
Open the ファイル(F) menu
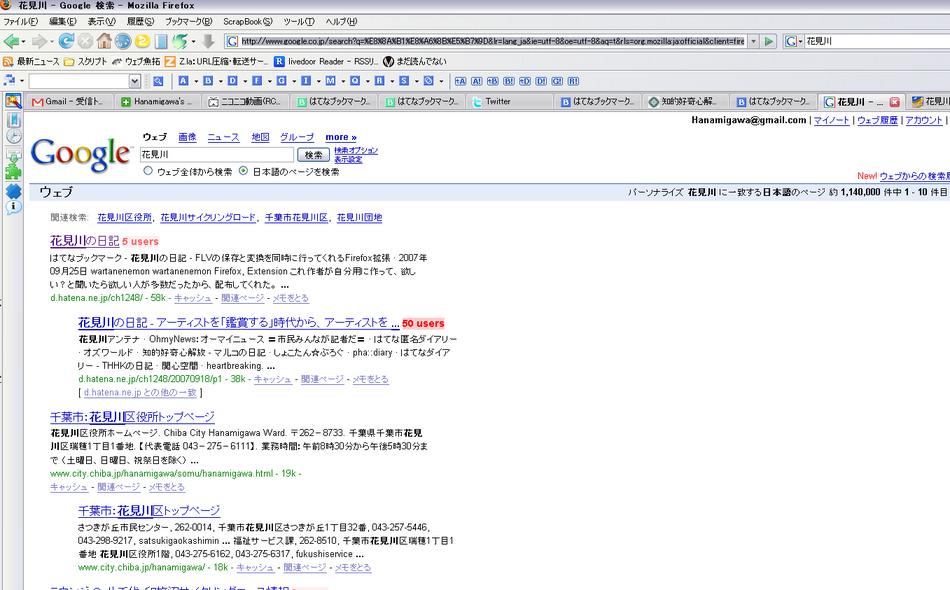[21, 21]
